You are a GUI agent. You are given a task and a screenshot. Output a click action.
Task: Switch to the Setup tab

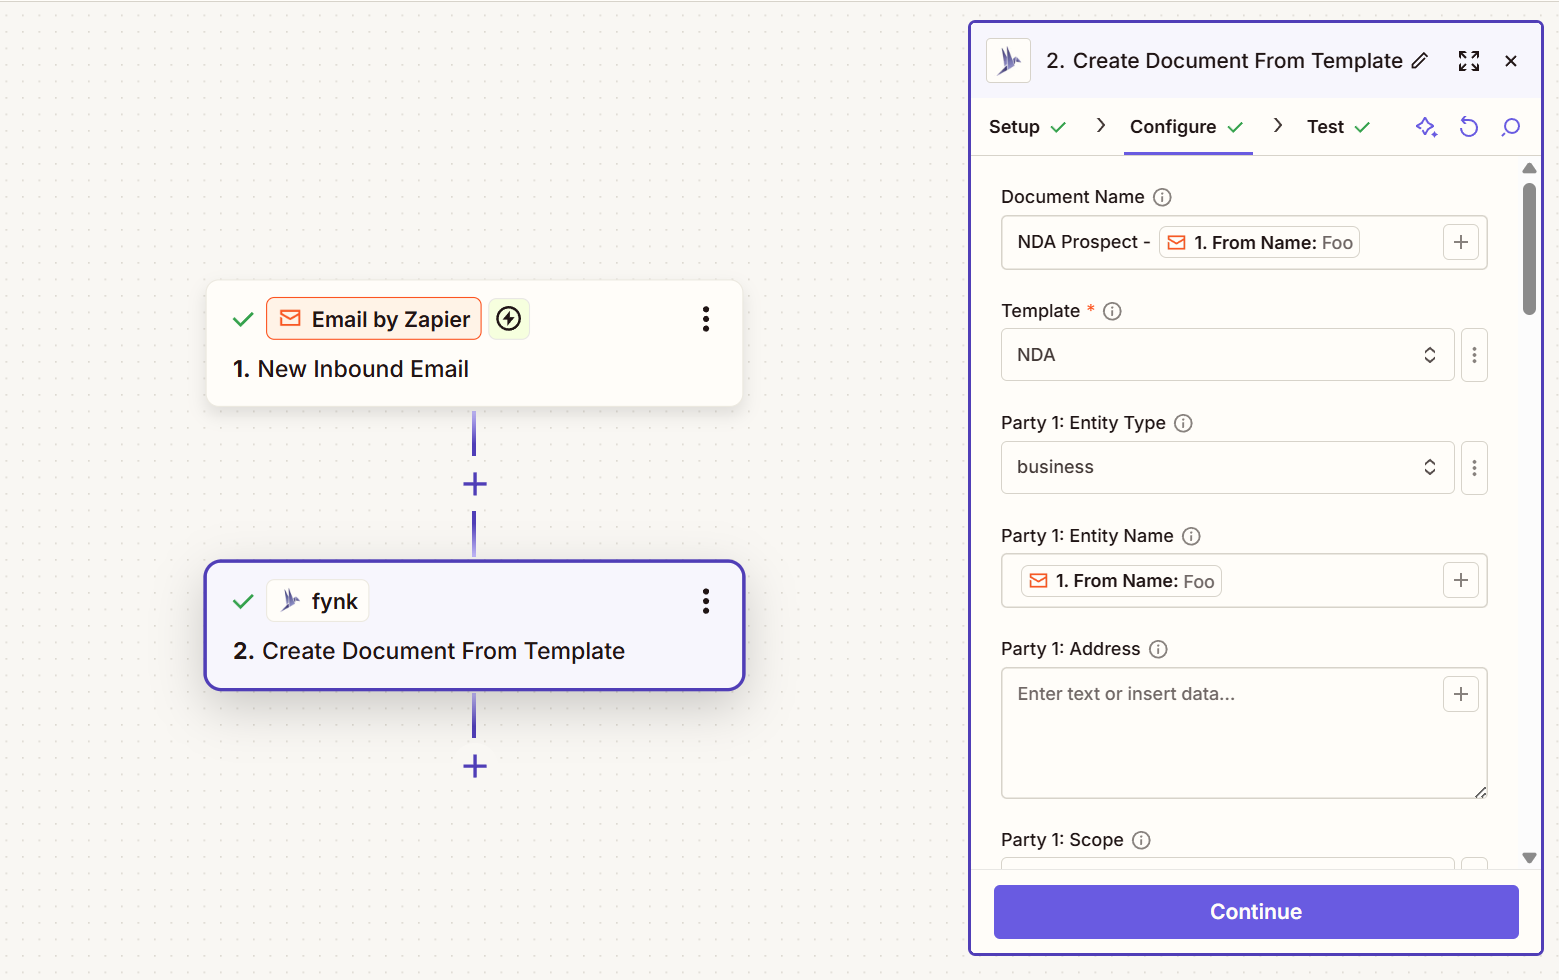(1015, 127)
